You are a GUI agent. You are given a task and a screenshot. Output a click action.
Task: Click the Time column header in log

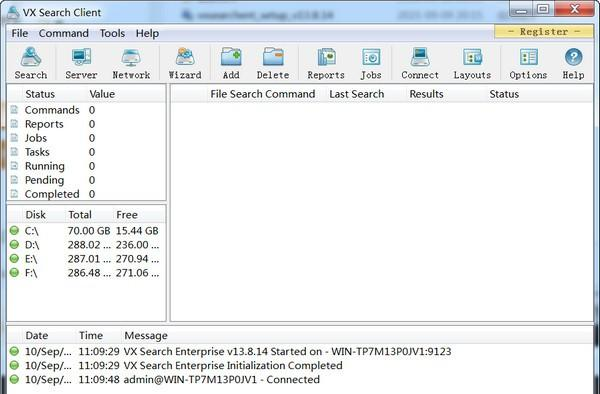(91, 335)
